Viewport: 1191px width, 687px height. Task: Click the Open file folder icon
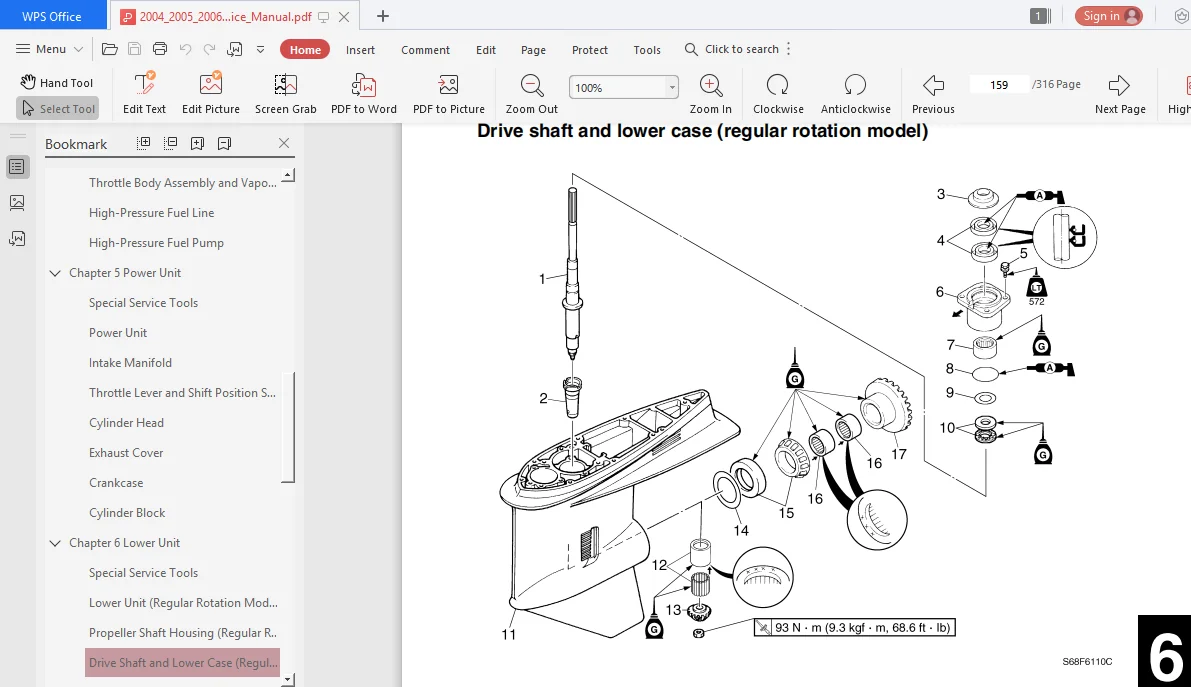[x=110, y=49]
